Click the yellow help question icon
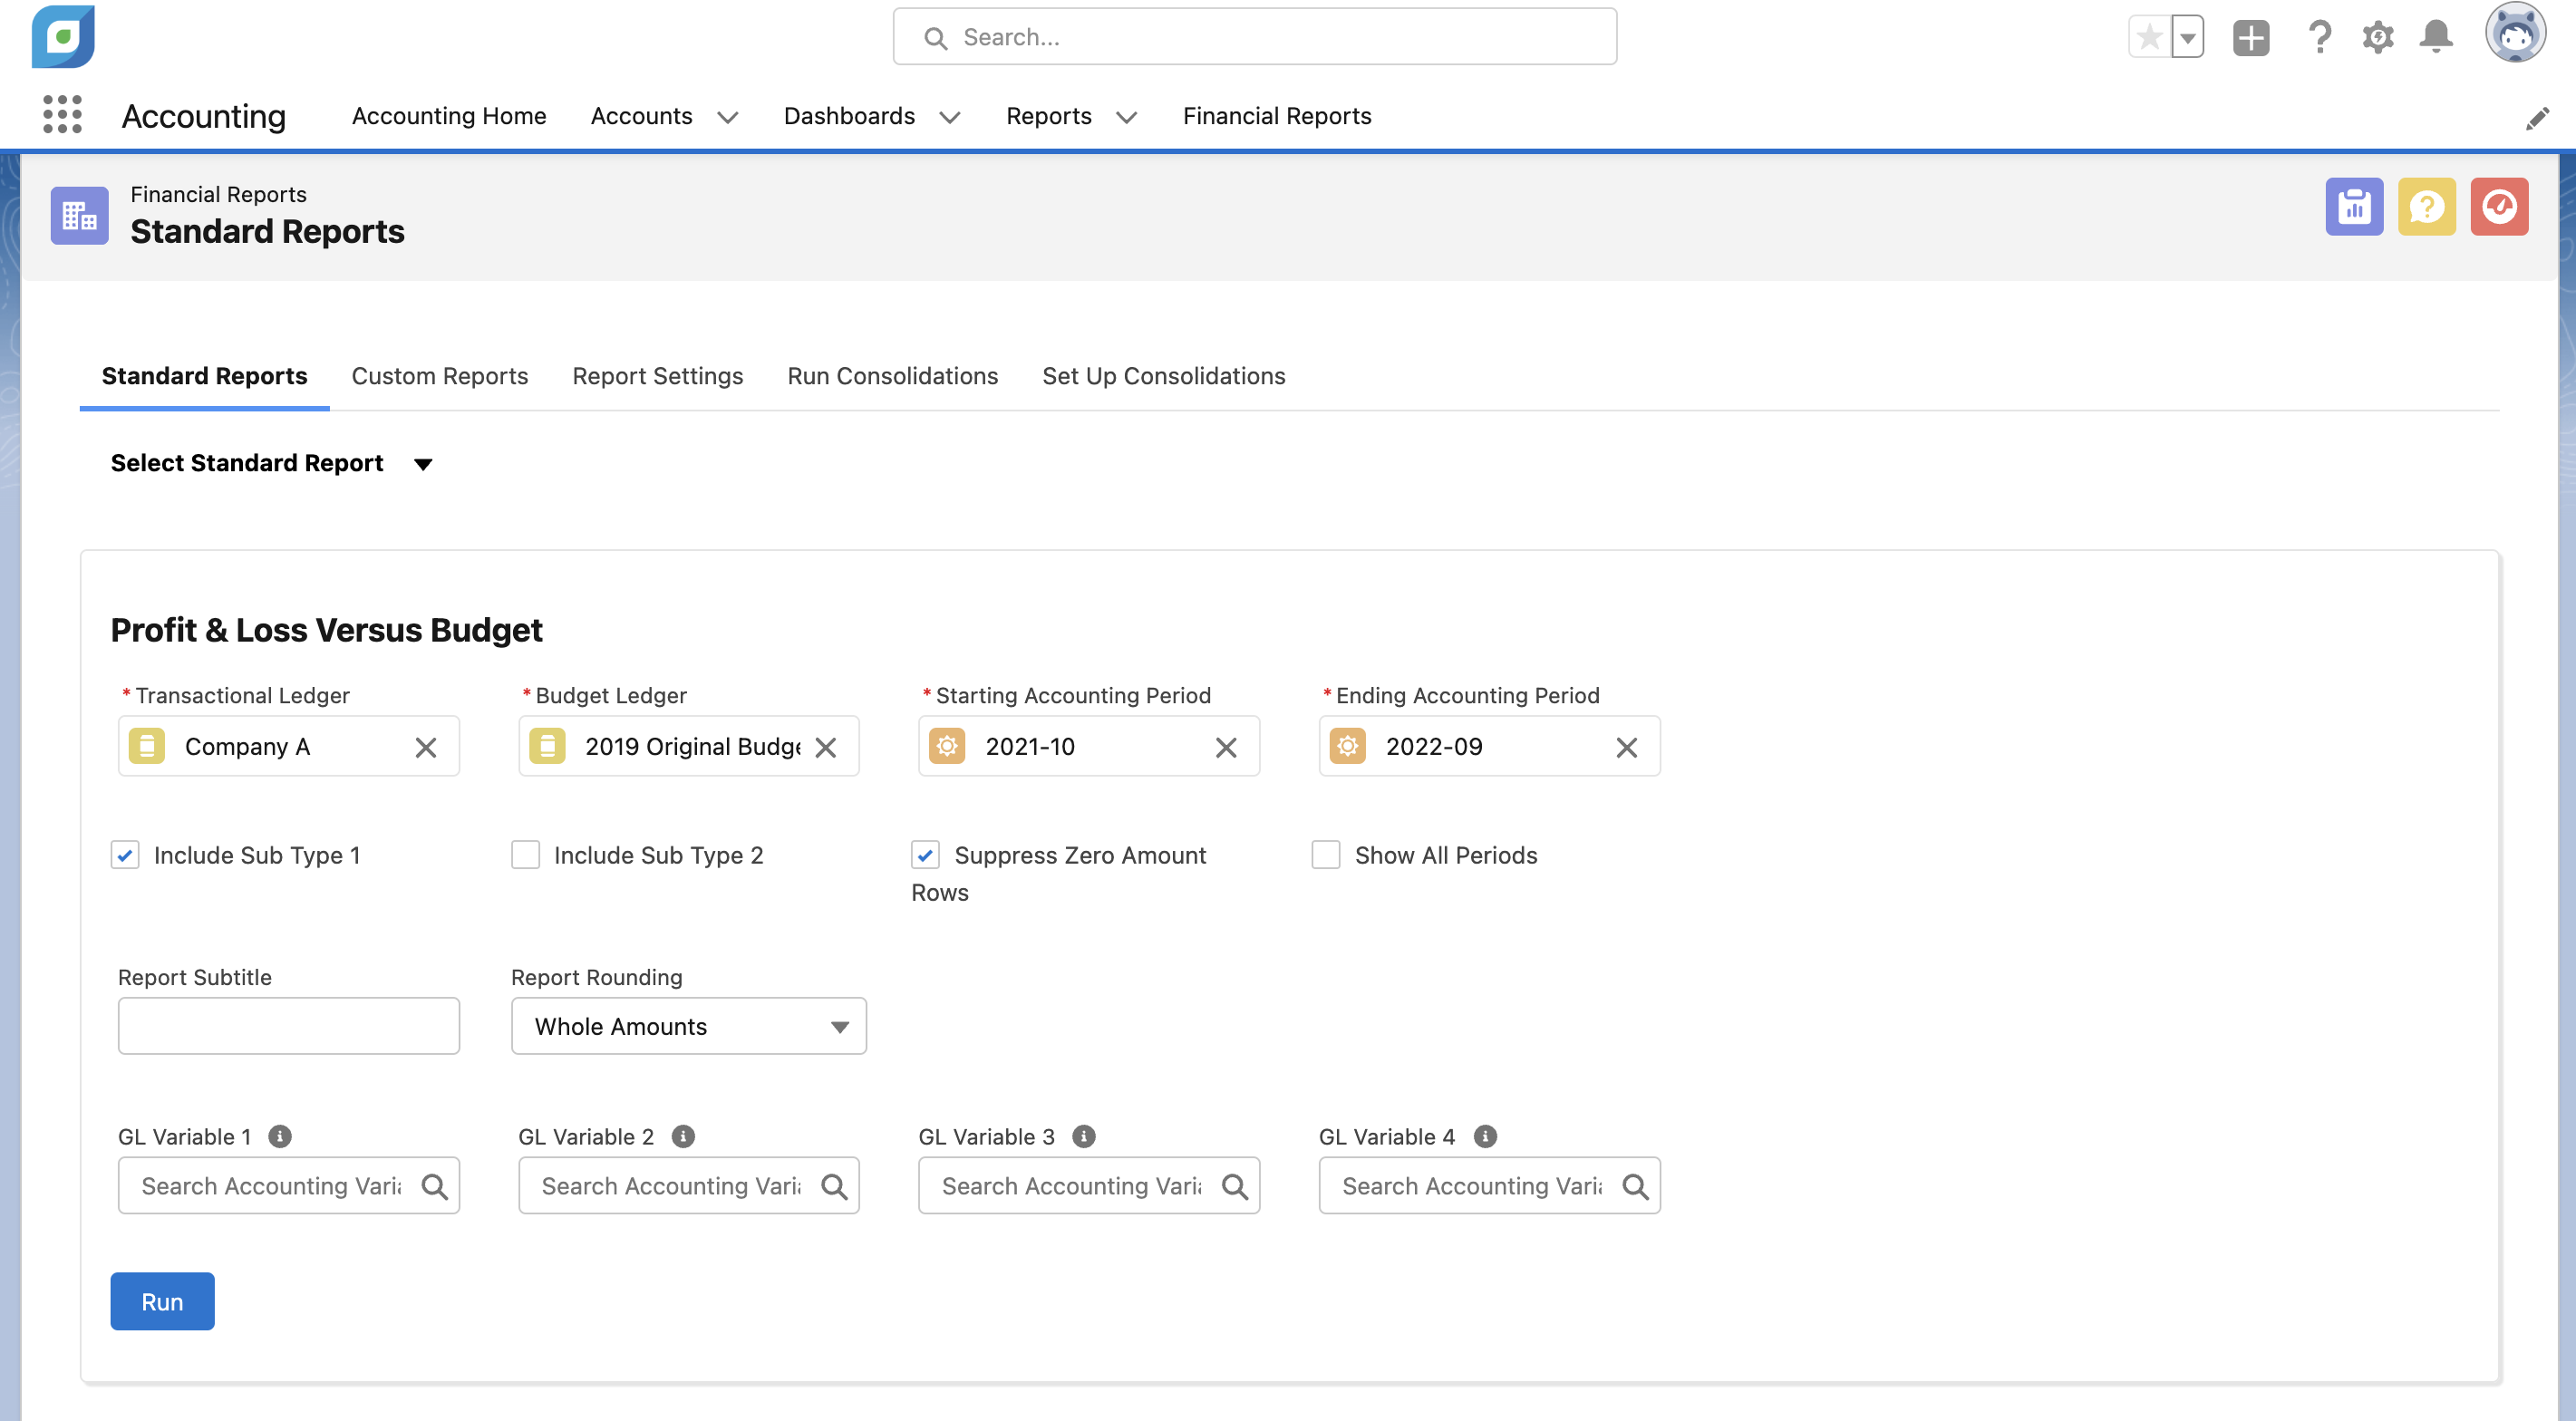Viewport: 2576px width, 1421px height. 2426,207
